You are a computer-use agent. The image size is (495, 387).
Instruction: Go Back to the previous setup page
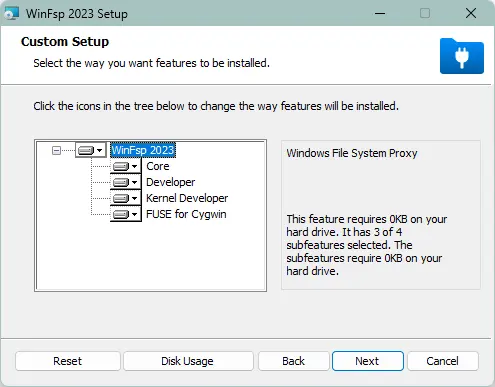293,361
